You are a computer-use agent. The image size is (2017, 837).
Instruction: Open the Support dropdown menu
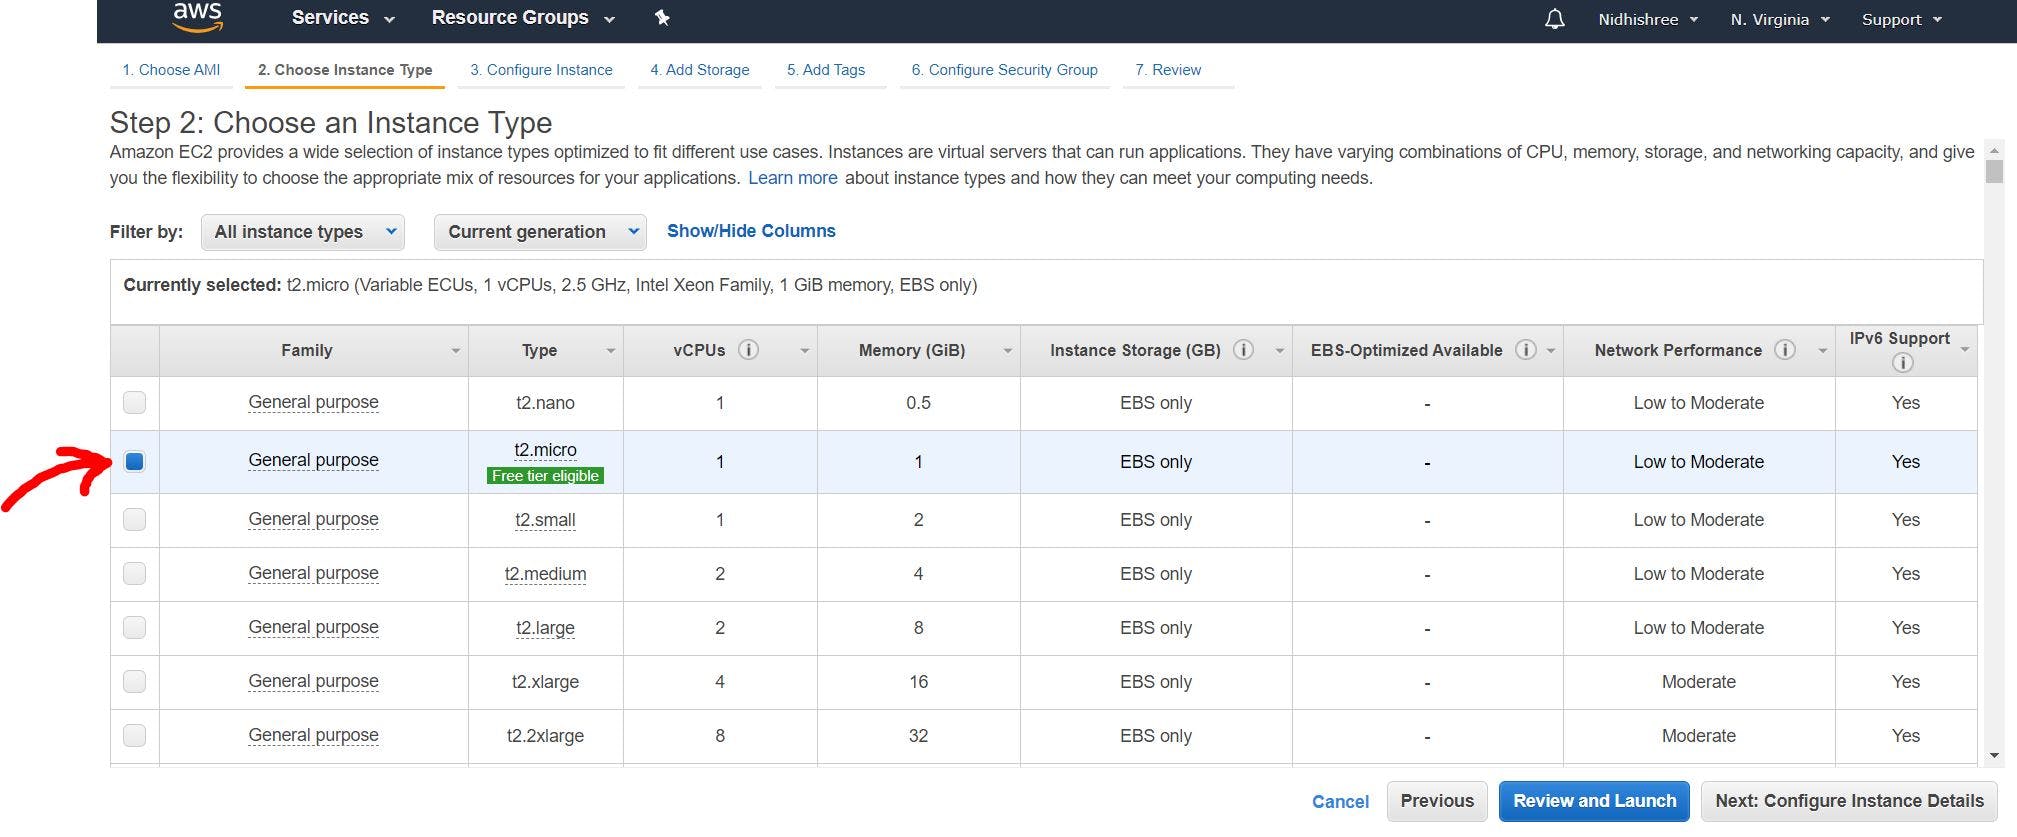tap(1901, 19)
